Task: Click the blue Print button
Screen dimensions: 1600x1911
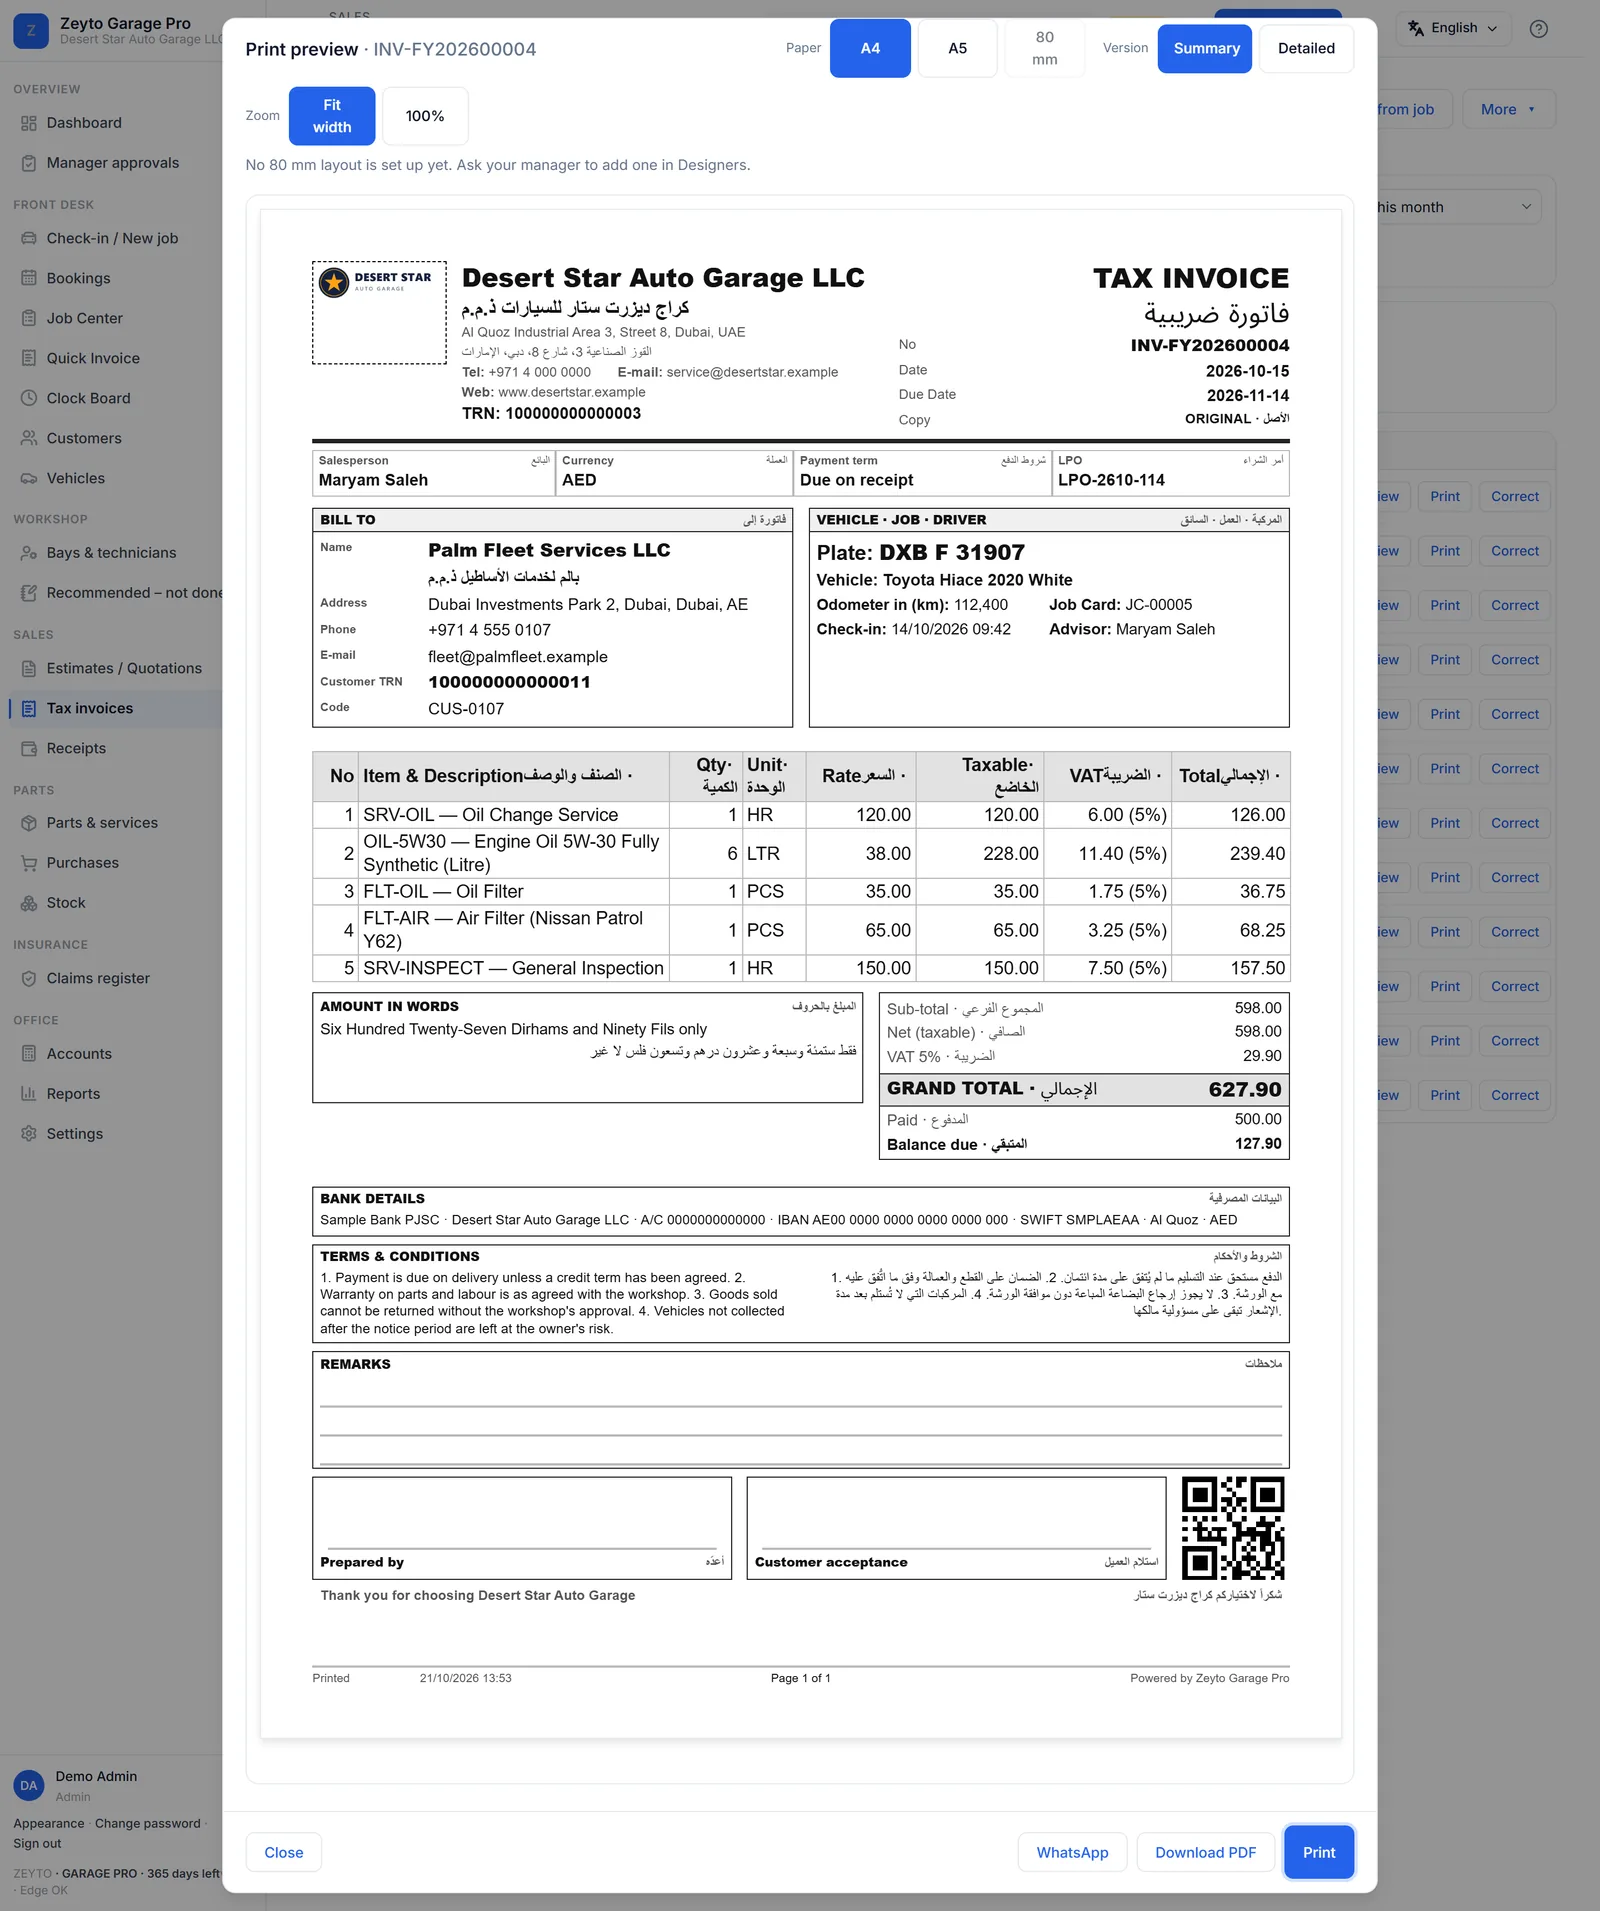Action: click(1319, 1852)
